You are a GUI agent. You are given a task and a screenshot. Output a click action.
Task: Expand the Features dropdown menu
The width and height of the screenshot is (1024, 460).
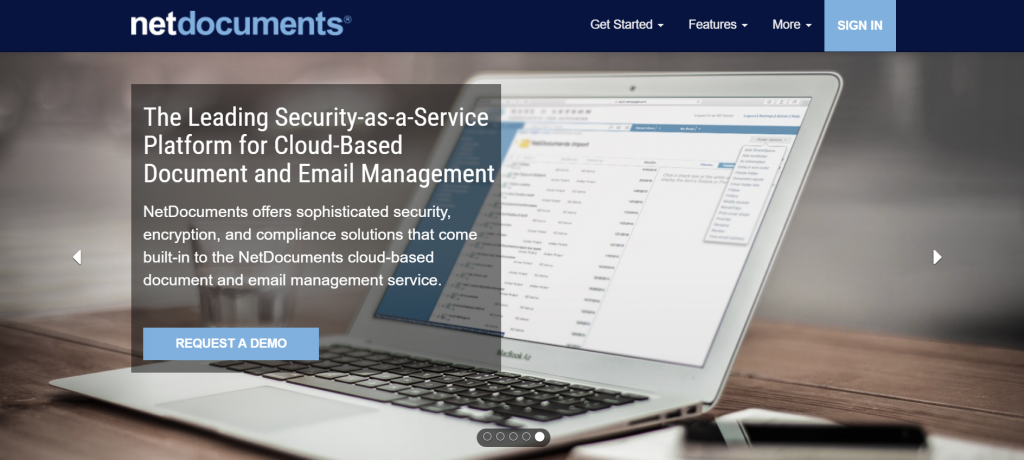coord(718,25)
